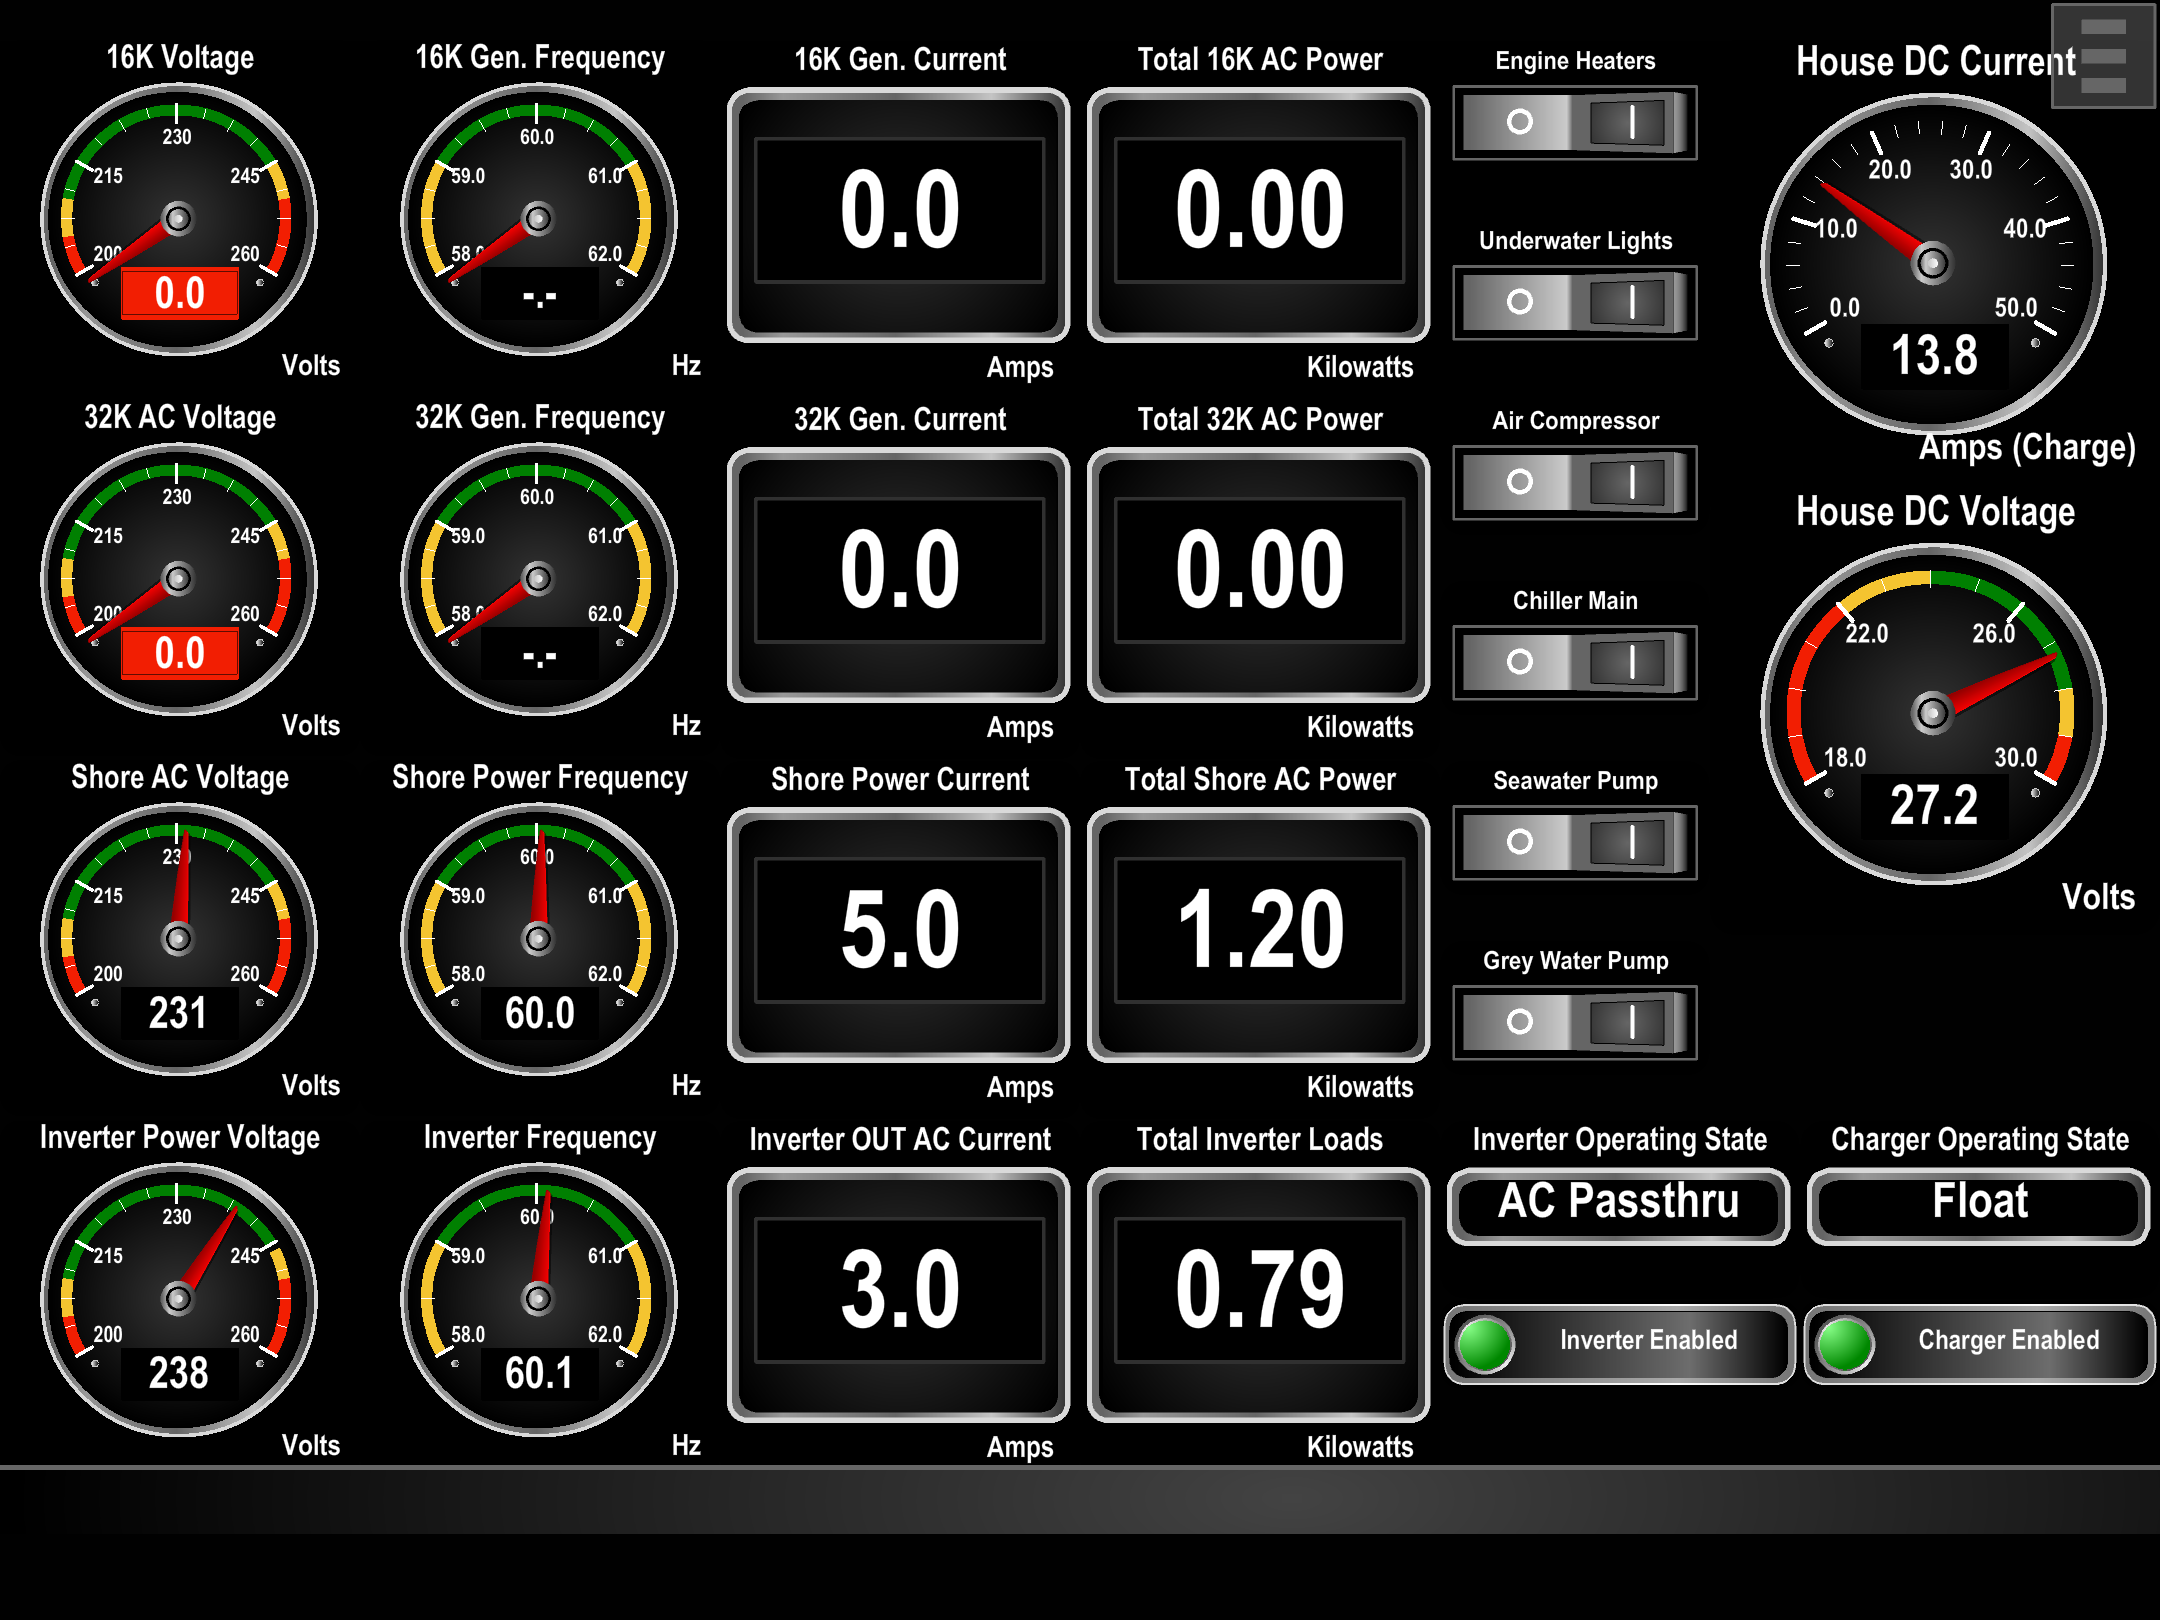2160x1620 pixels.
Task: Toggle the Air Compressor switch
Action: 1574,483
